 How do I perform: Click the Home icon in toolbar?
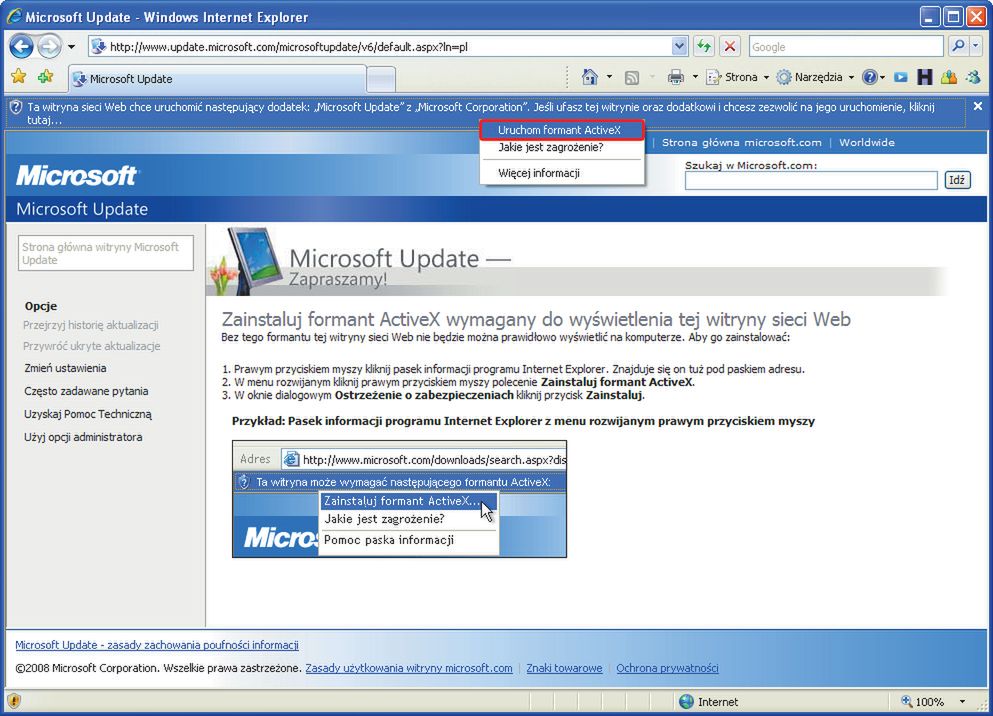[x=590, y=77]
